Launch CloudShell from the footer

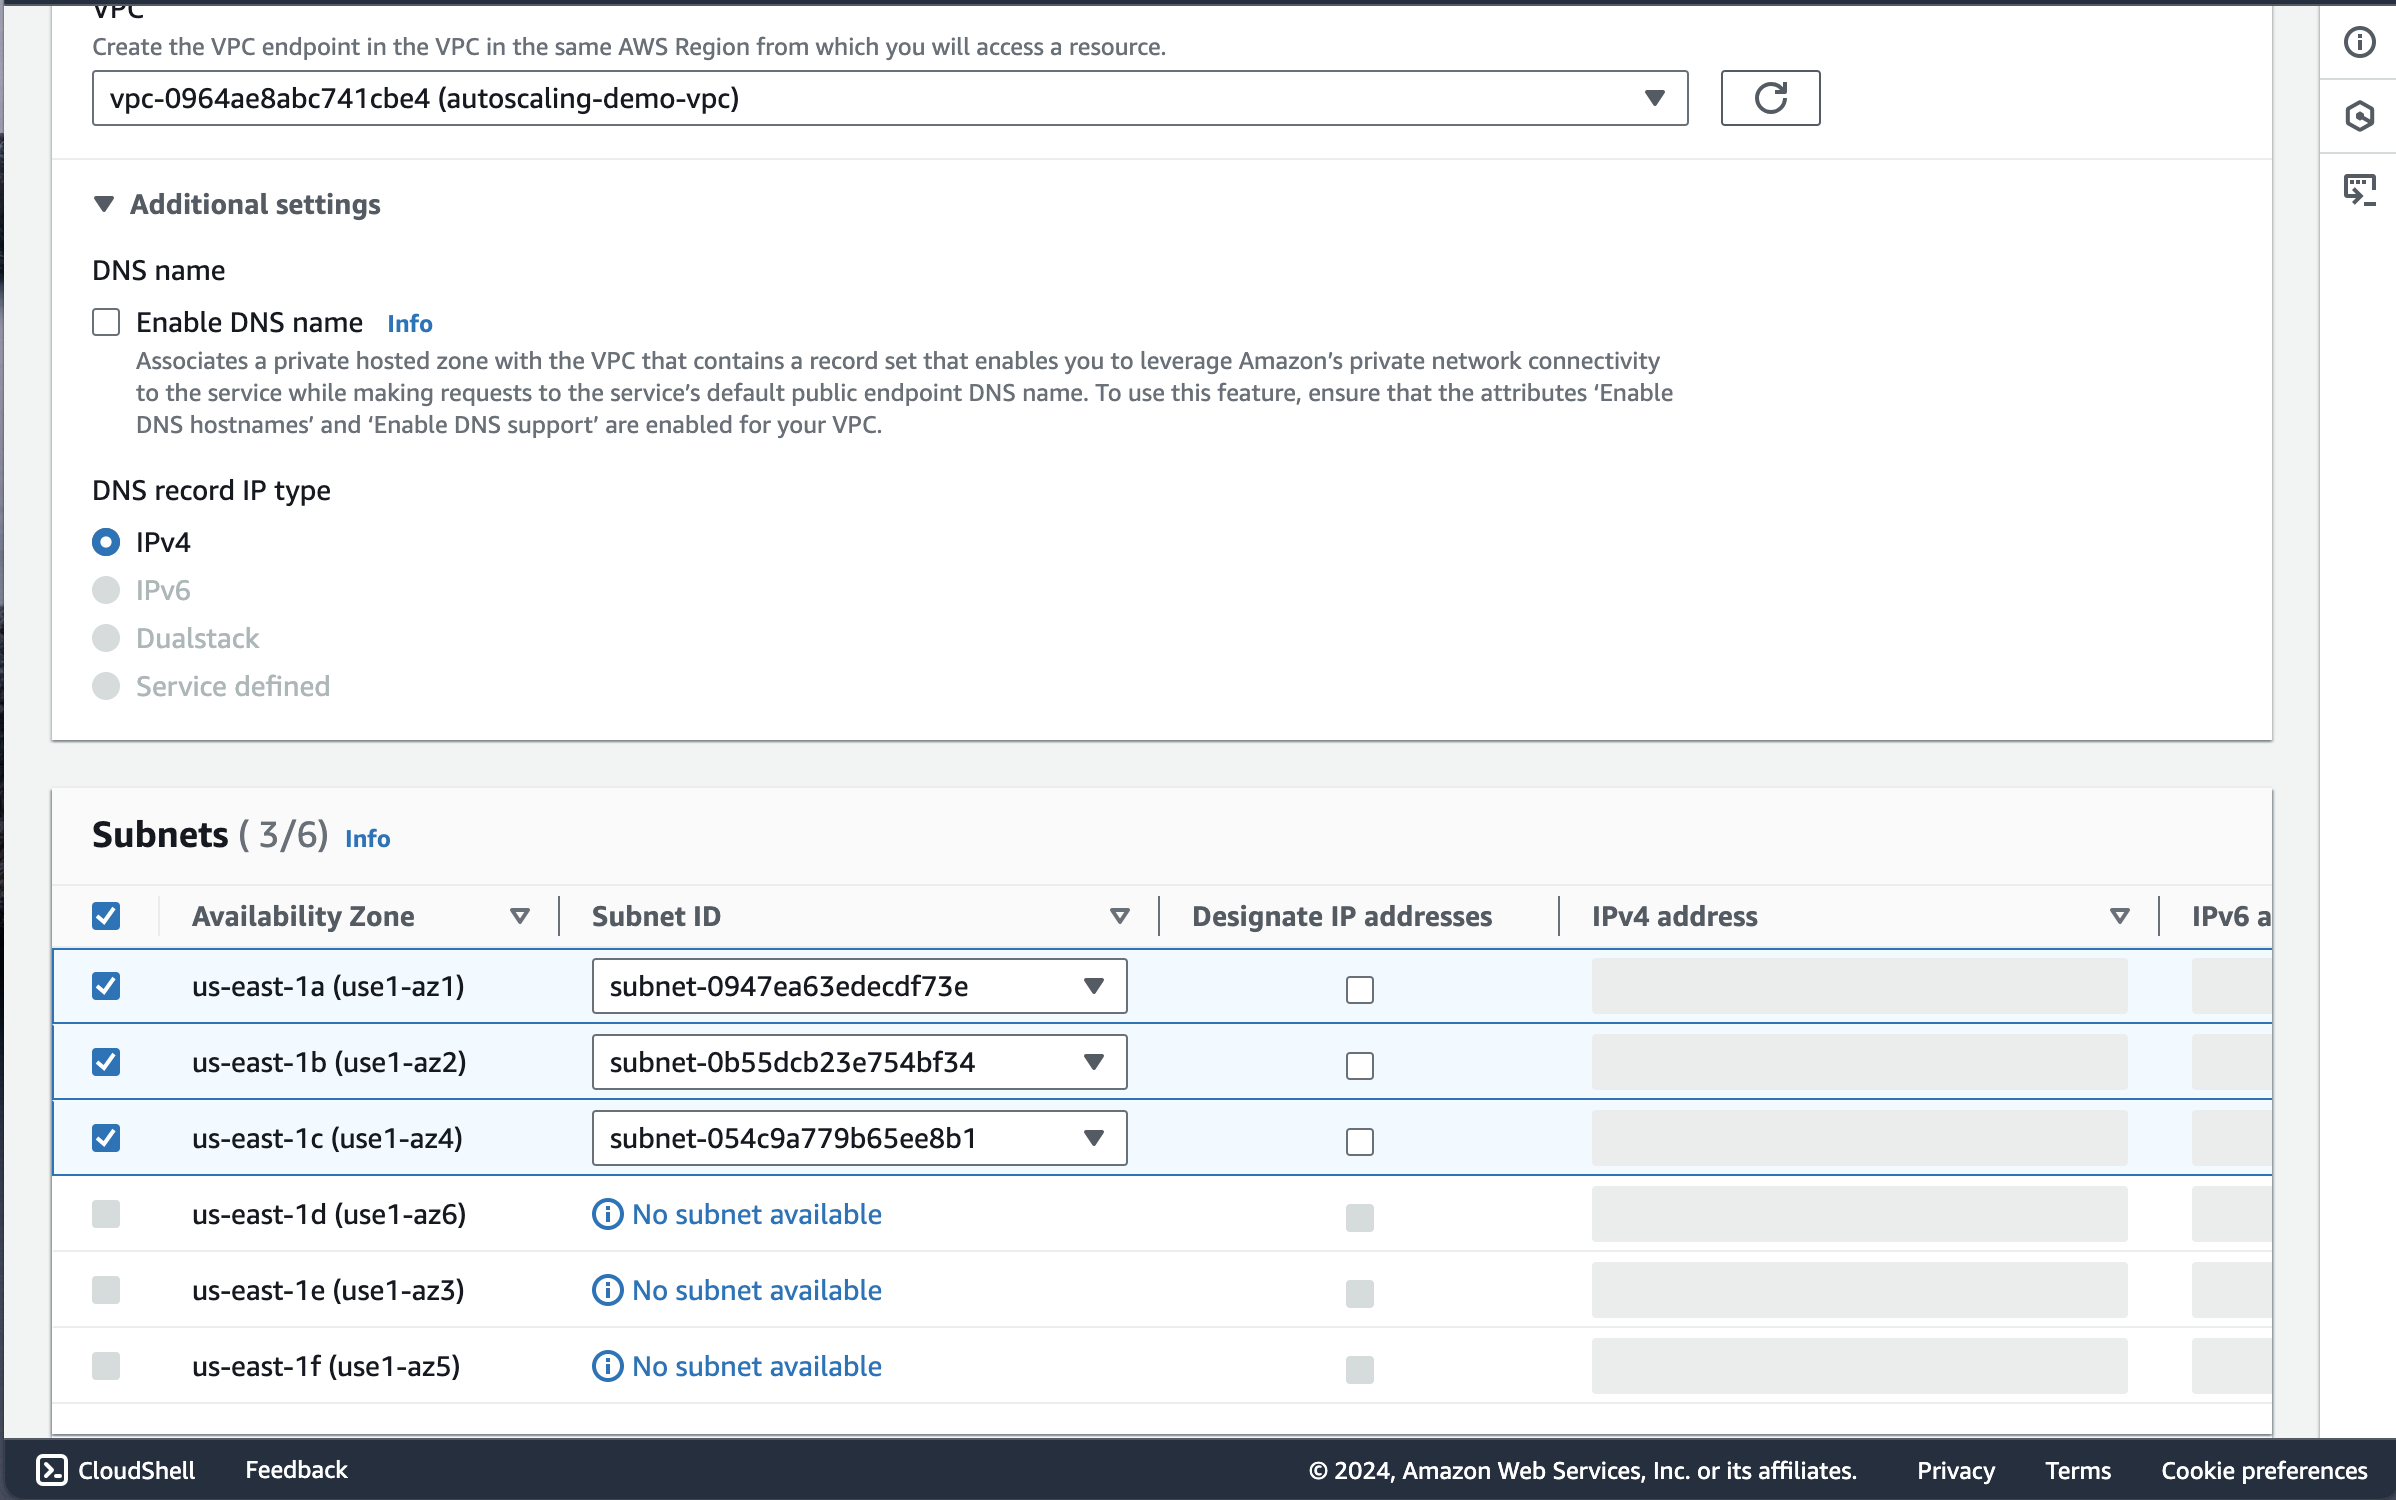pyautogui.click(x=116, y=1469)
